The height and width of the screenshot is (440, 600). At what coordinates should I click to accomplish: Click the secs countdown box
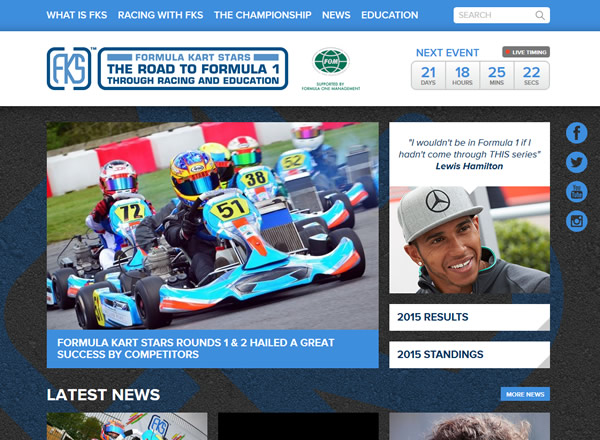(x=532, y=75)
